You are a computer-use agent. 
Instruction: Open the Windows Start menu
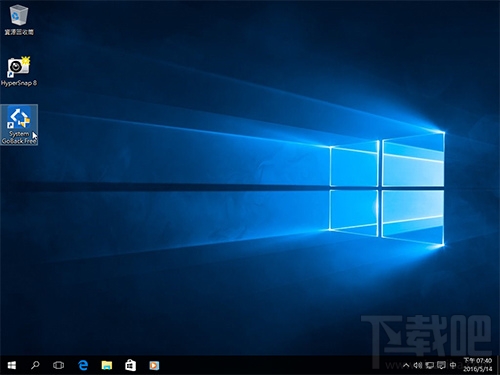tap(12, 366)
